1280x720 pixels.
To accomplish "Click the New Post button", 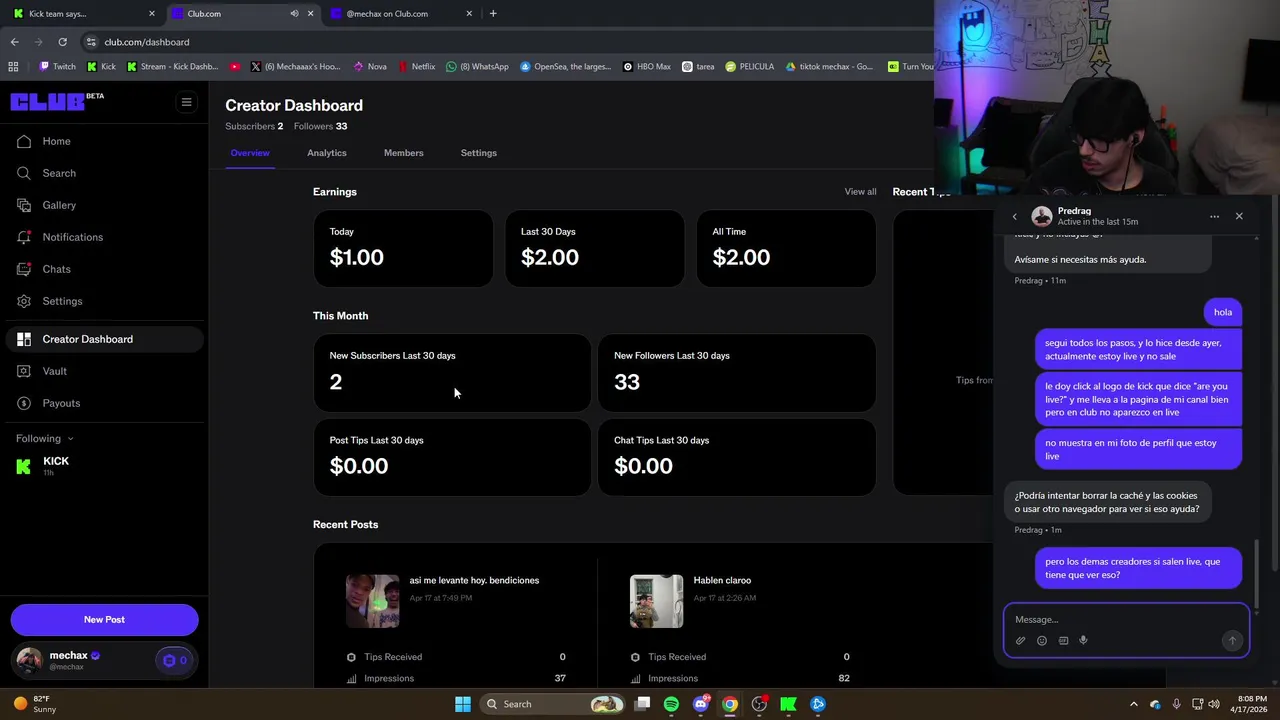I will click(x=104, y=620).
